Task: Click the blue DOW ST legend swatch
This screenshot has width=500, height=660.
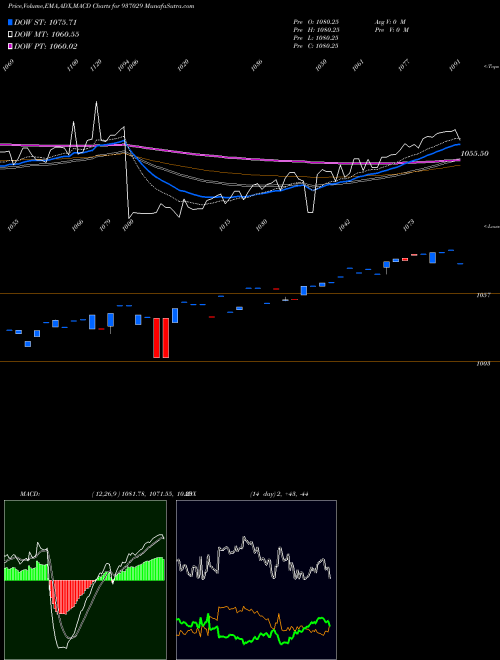Action: click(x=11, y=22)
